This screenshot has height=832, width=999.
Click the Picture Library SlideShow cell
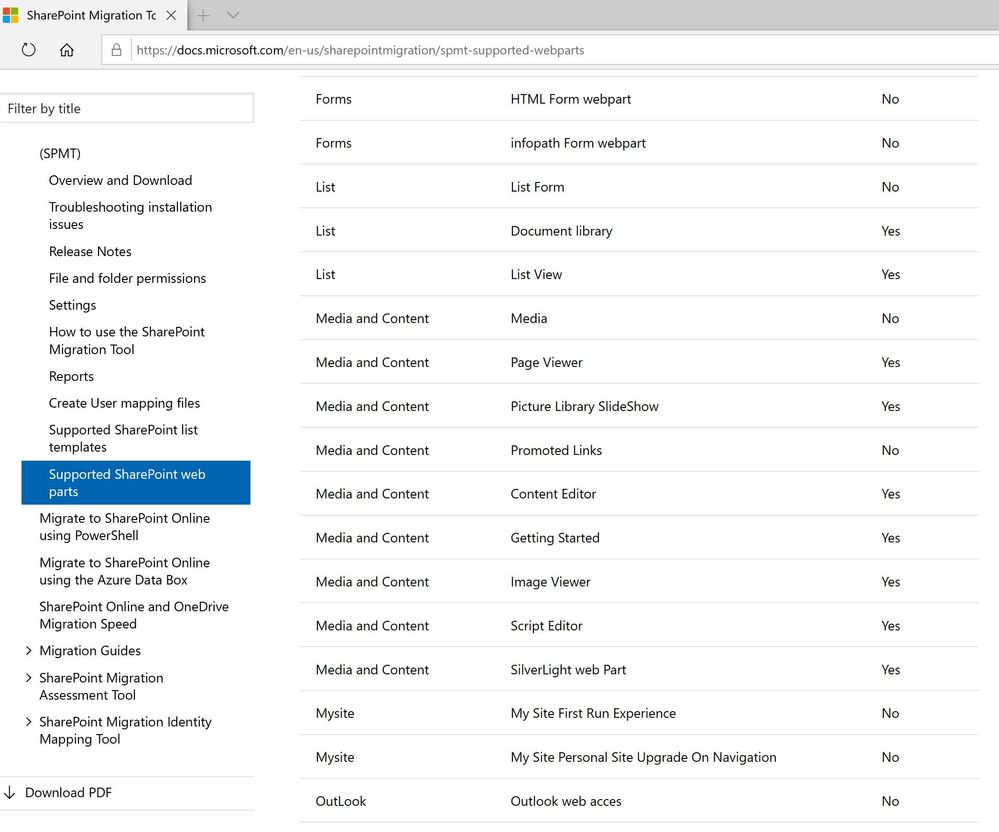click(584, 406)
